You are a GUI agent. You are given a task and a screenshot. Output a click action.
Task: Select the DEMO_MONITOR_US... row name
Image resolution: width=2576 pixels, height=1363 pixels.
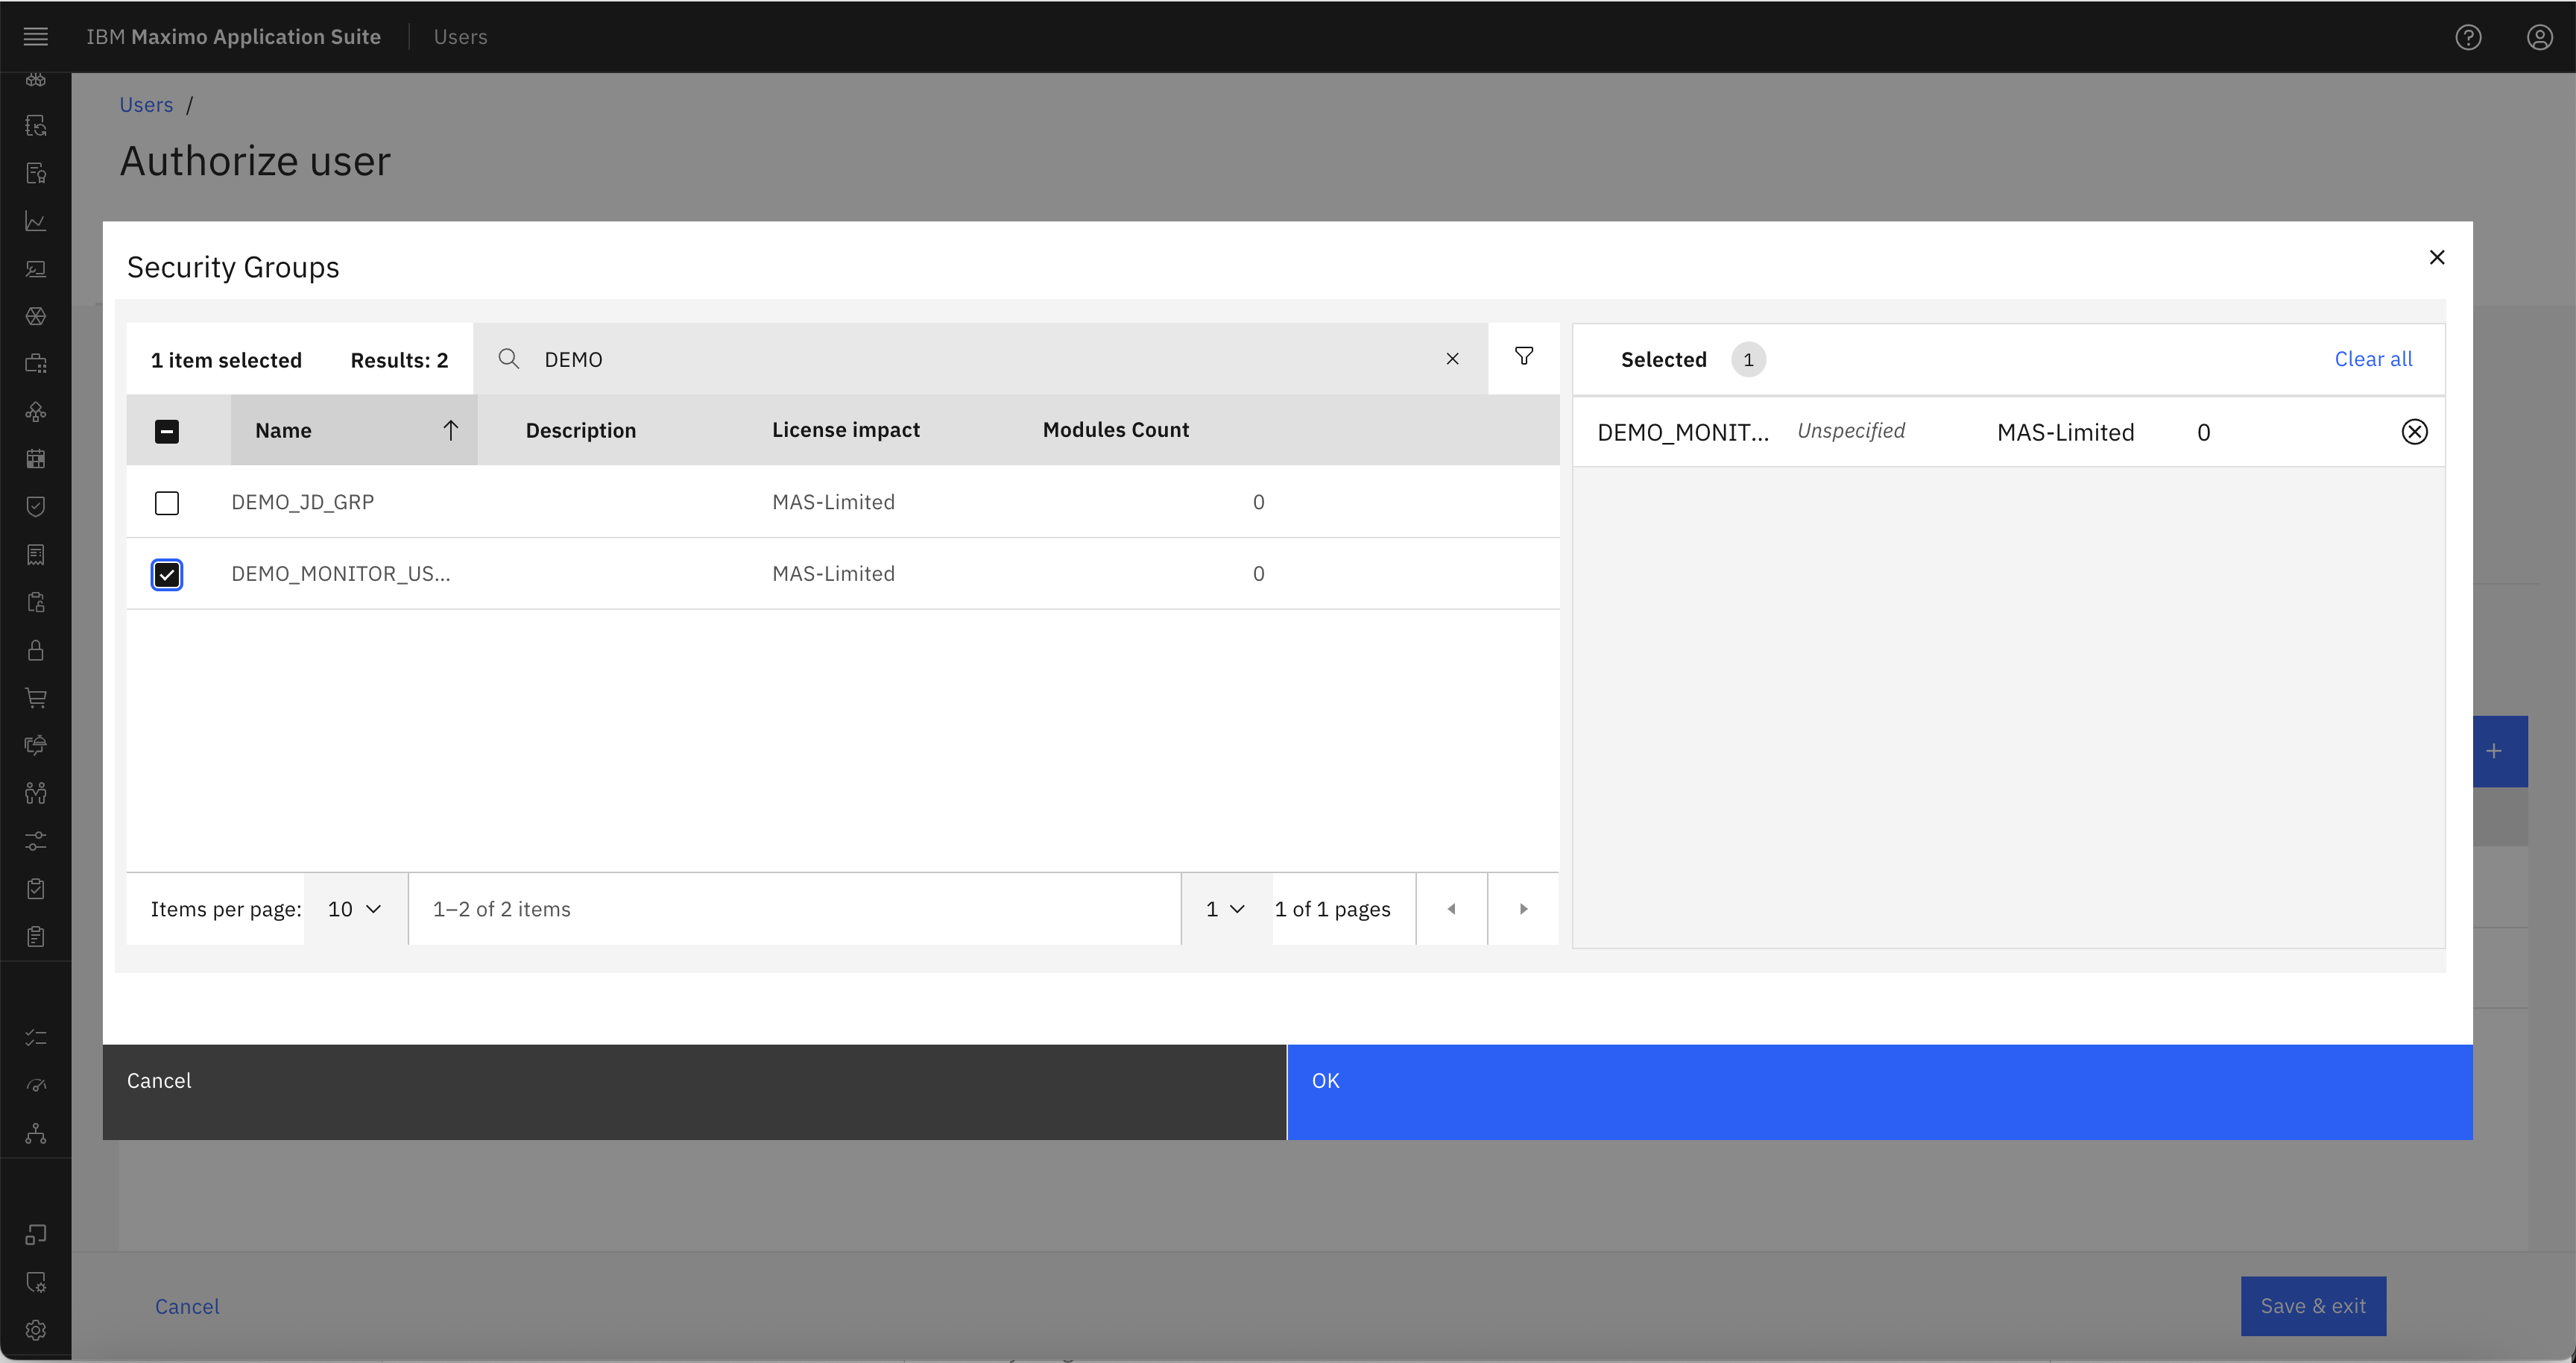[340, 574]
